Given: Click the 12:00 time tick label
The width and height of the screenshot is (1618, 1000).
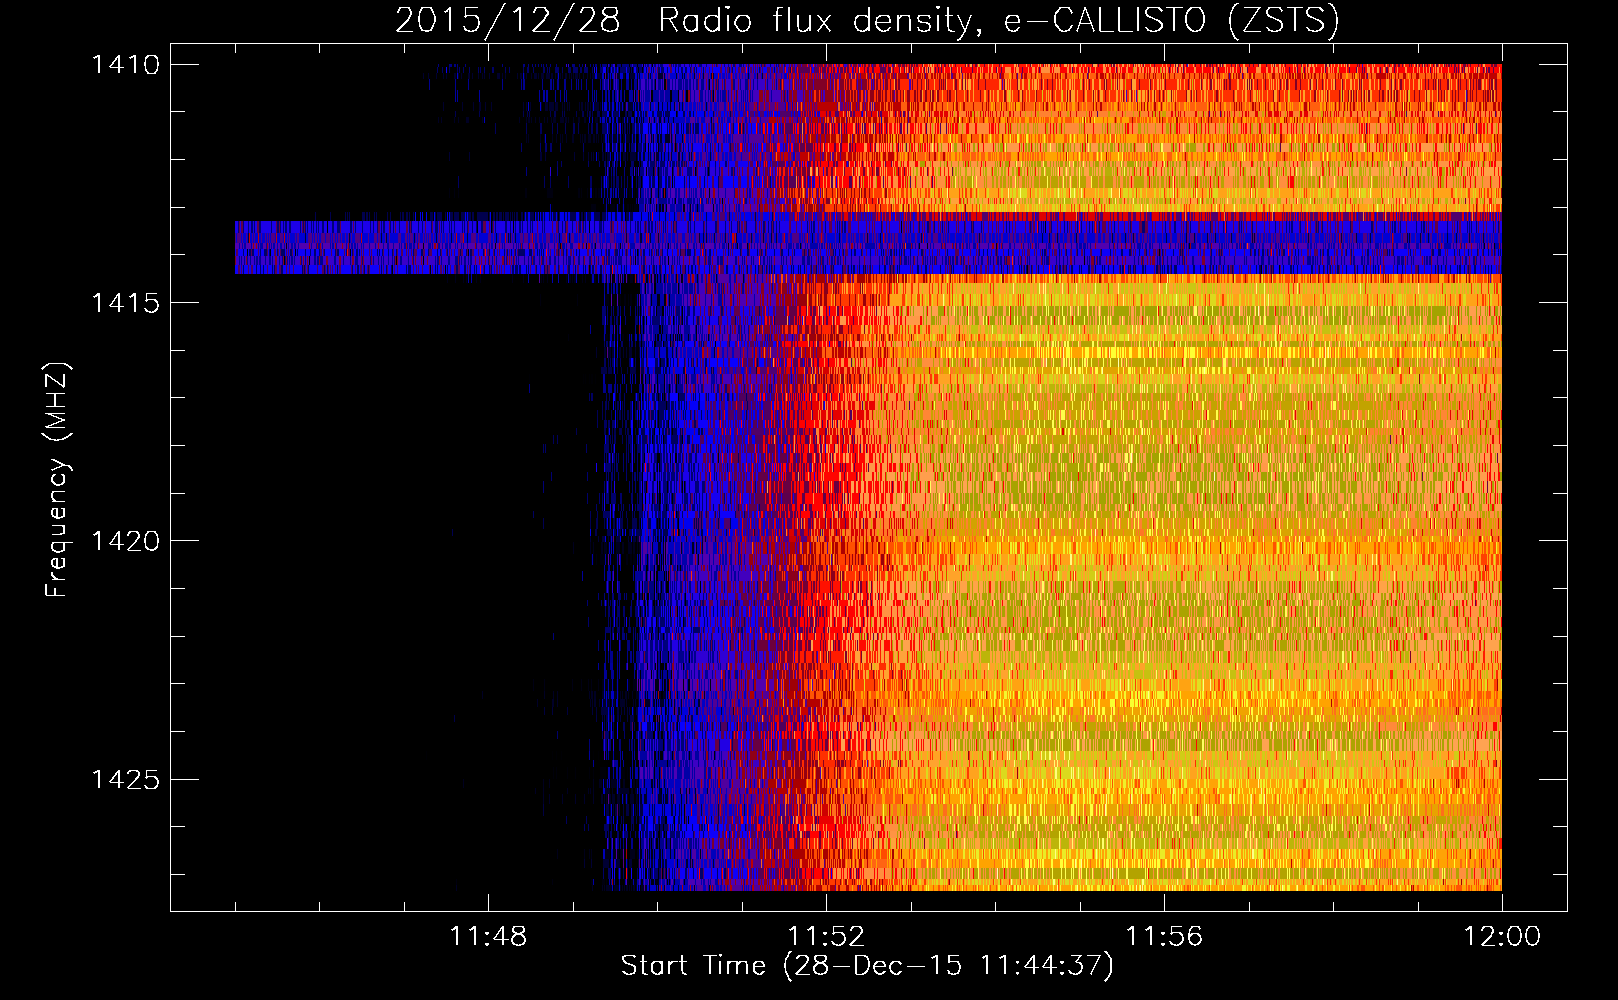Looking at the screenshot, I should (x=1502, y=937).
